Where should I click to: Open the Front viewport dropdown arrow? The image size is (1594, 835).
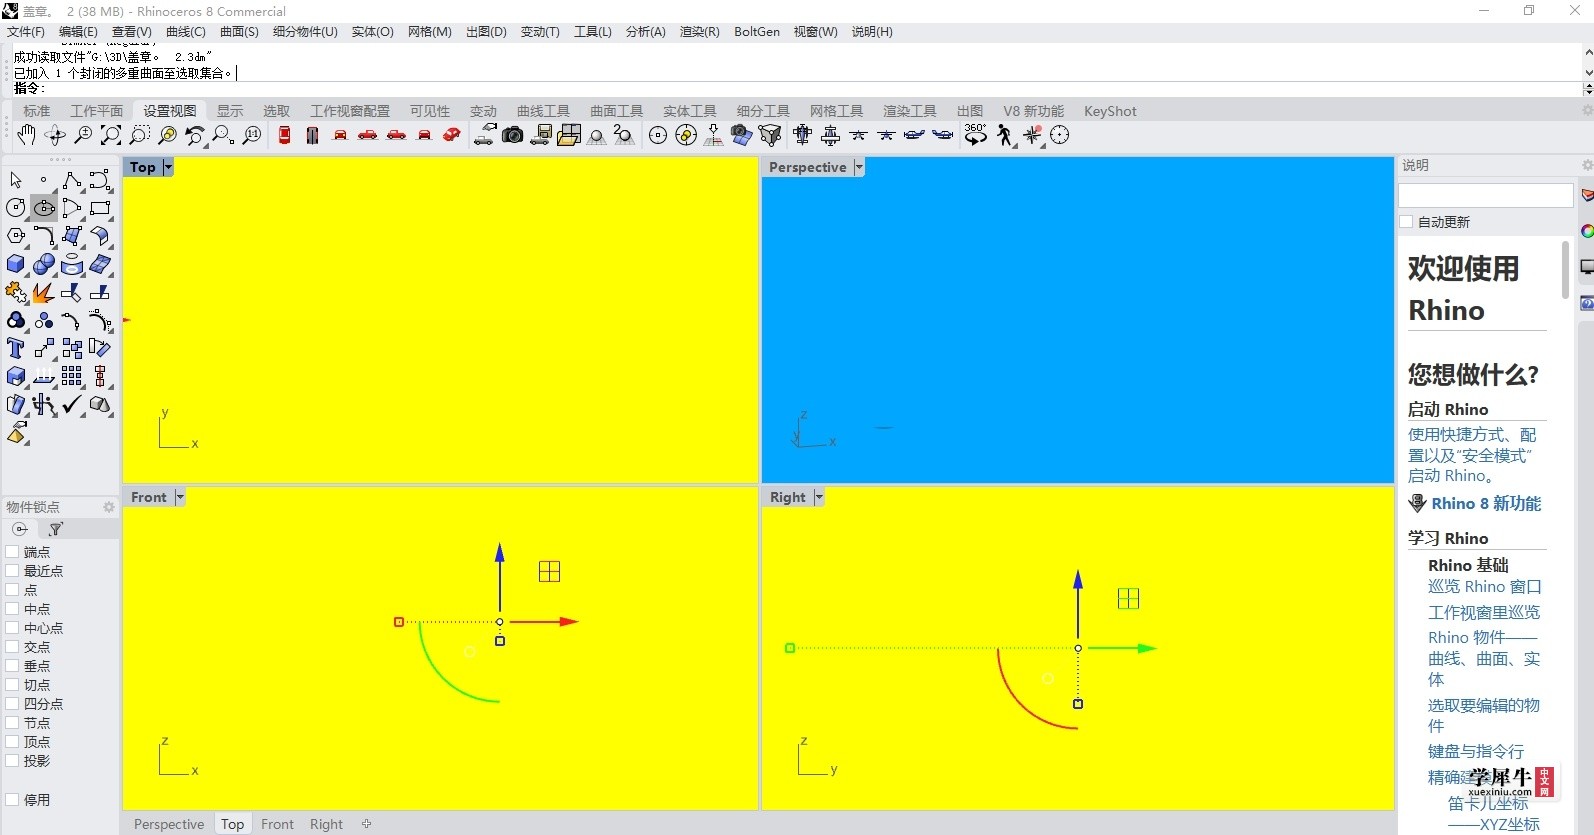[x=180, y=497]
